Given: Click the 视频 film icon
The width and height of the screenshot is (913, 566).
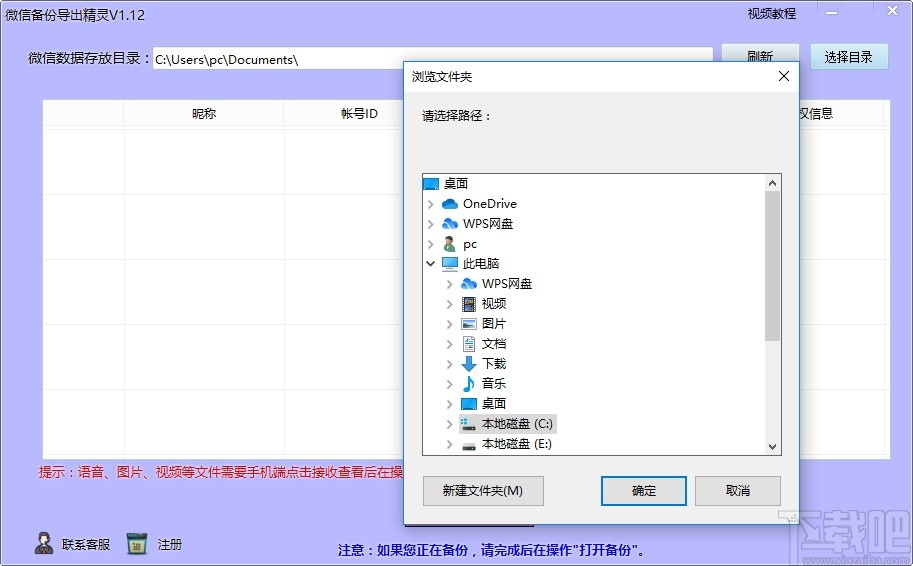Looking at the screenshot, I should point(469,303).
